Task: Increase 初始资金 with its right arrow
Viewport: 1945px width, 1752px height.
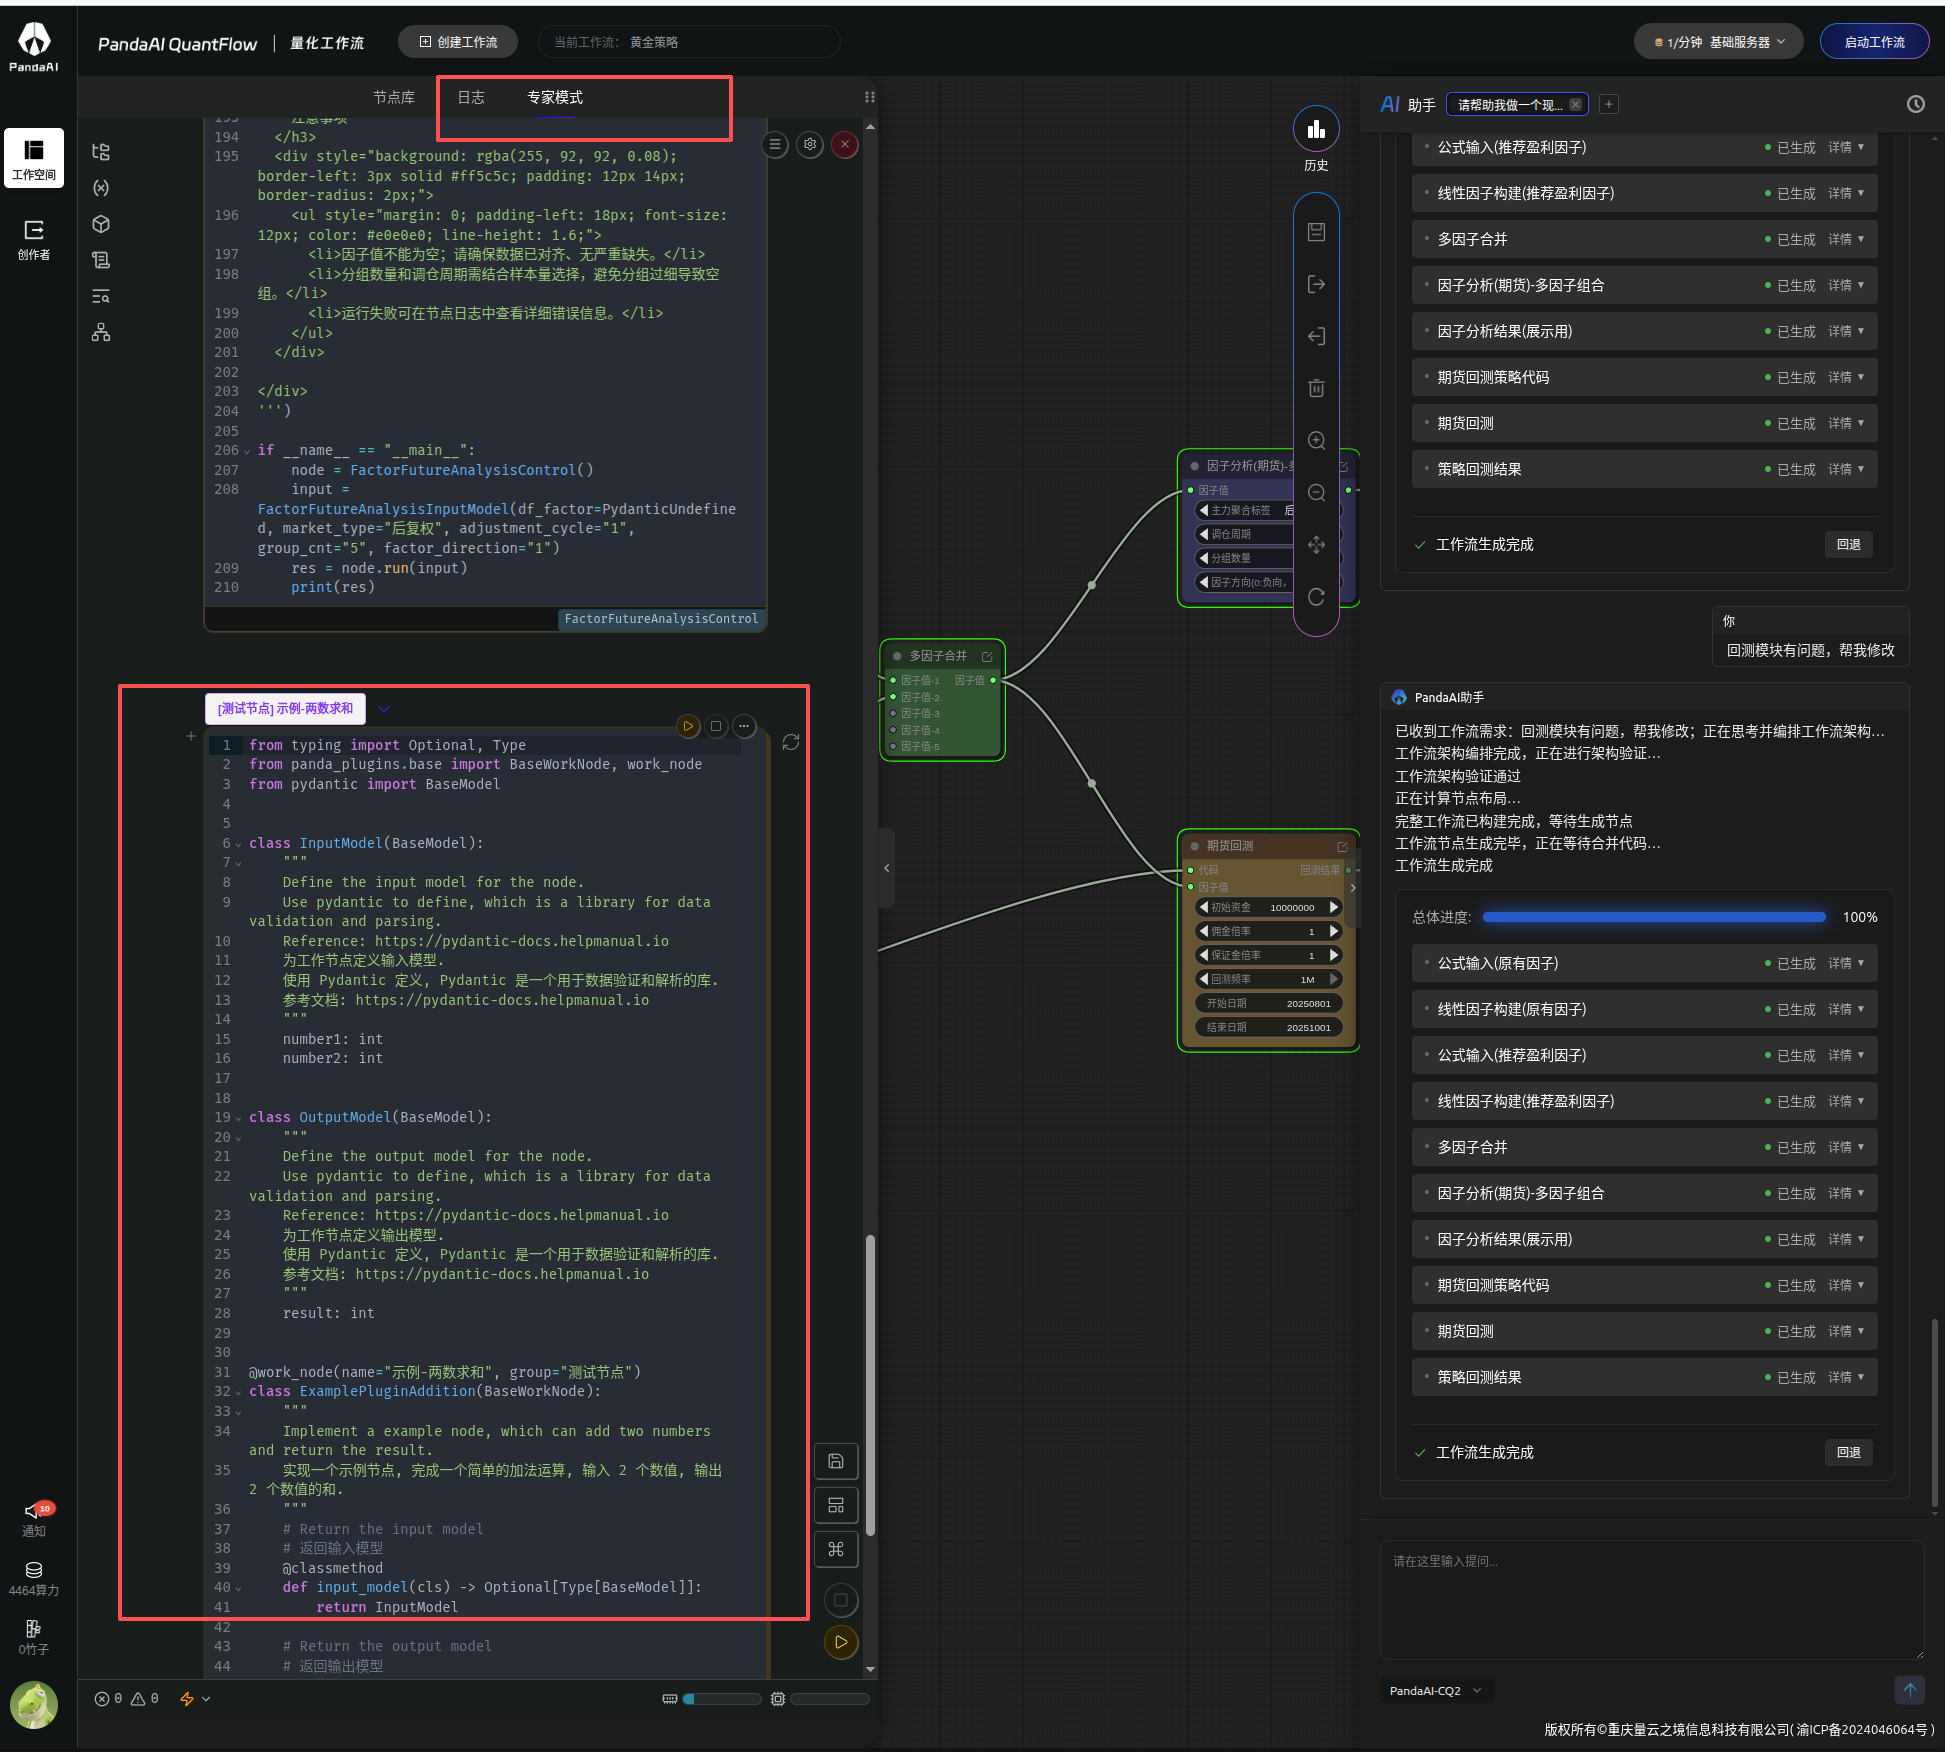Action: point(1333,907)
